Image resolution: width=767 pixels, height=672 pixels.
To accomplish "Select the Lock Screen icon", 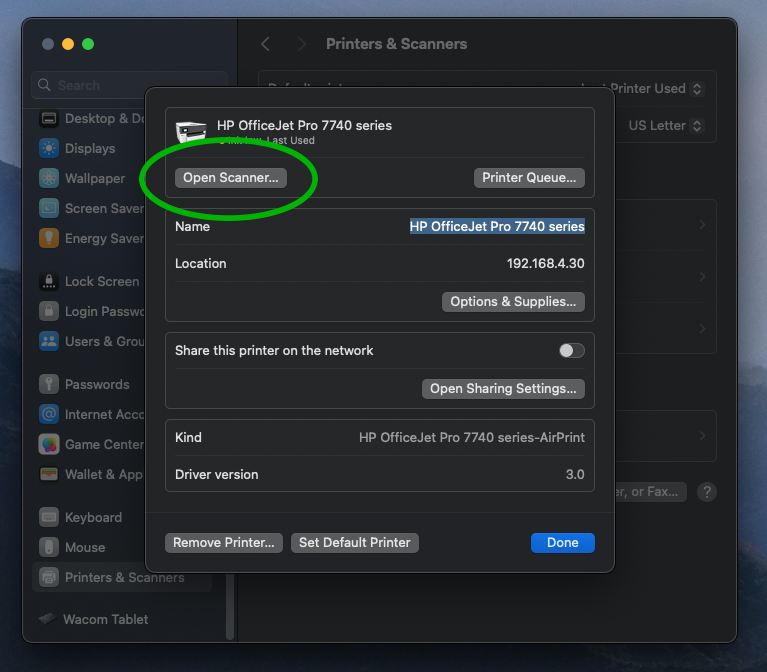I will (49, 281).
